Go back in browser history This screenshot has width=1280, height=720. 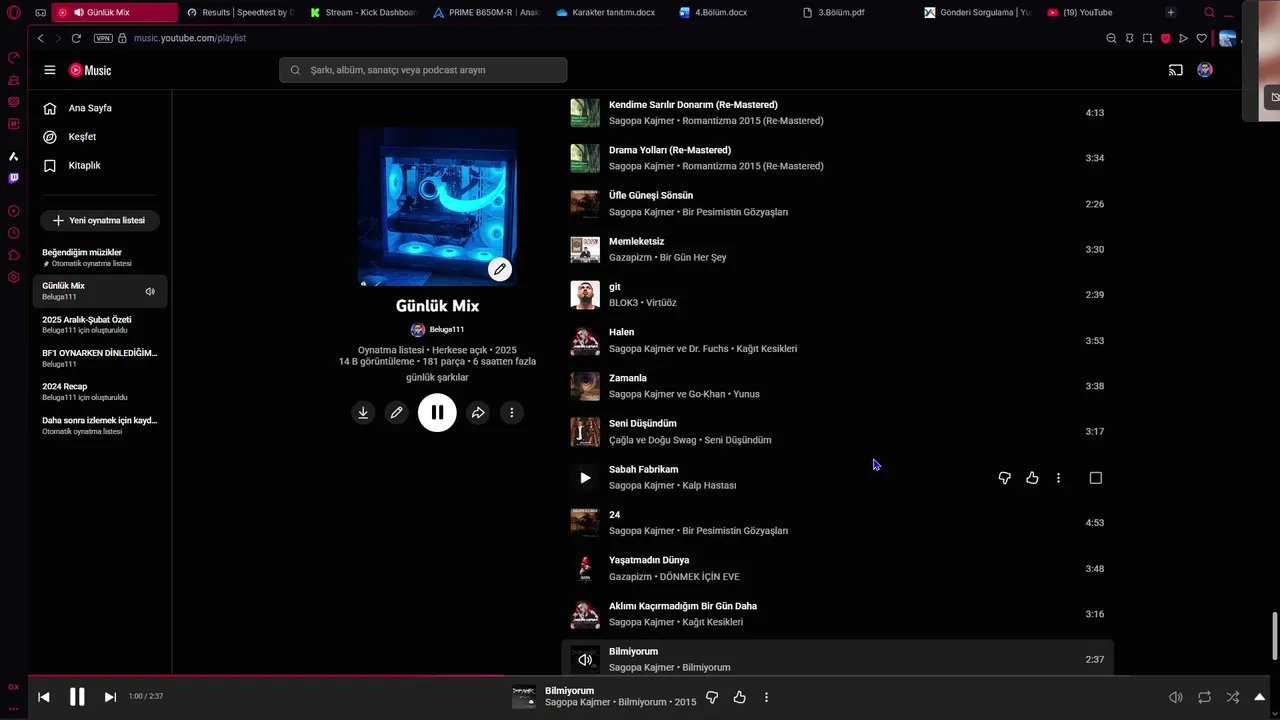(40, 38)
